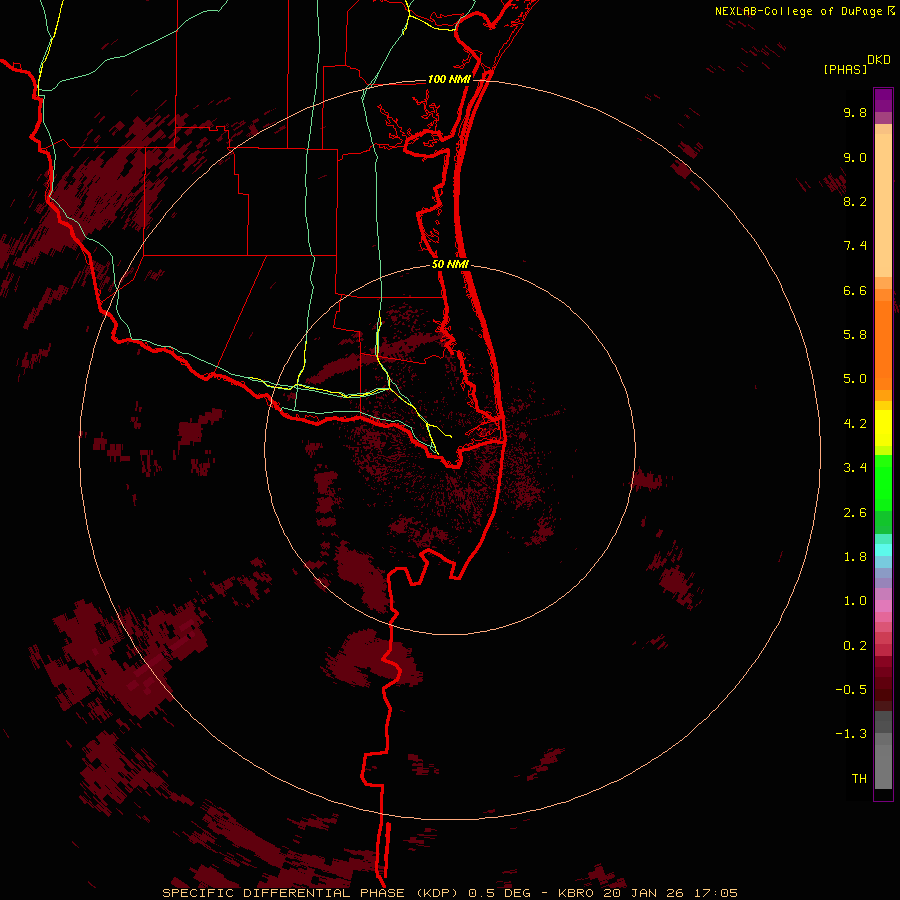
Task: Click the 1.0 value on color scale
Action: 855,601
